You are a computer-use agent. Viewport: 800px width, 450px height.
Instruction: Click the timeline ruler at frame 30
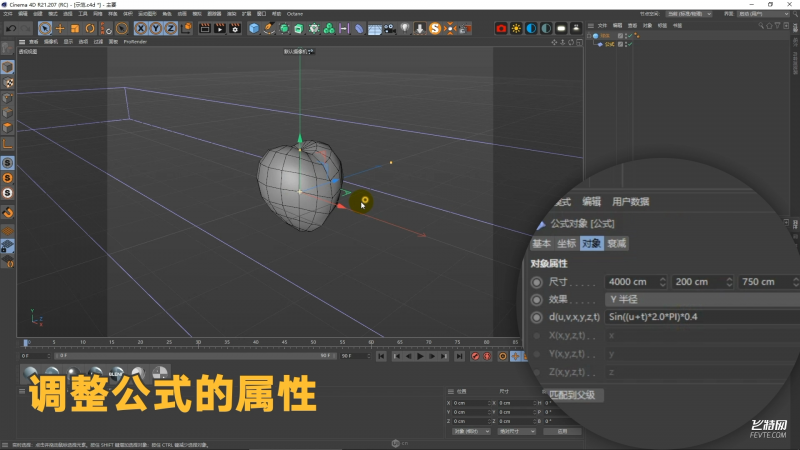pyautogui.click(x=198, y=342)
